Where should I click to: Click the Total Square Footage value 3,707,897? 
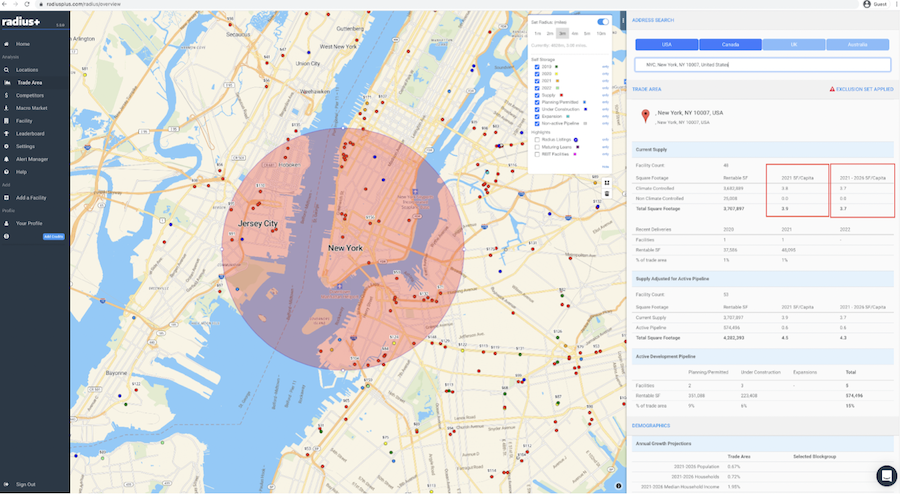[x=734, y=209]
